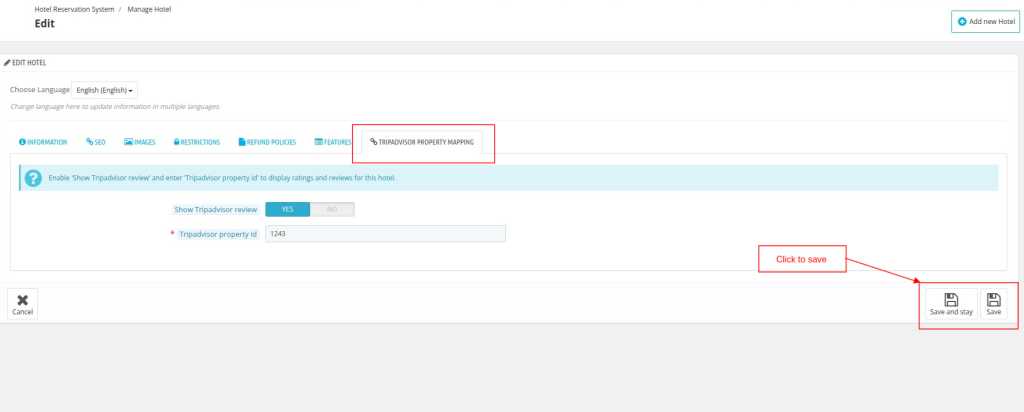Screen dimensions: 1024x412
Task: Click the Tripadvisor property id field
Action: coord(385,234)
